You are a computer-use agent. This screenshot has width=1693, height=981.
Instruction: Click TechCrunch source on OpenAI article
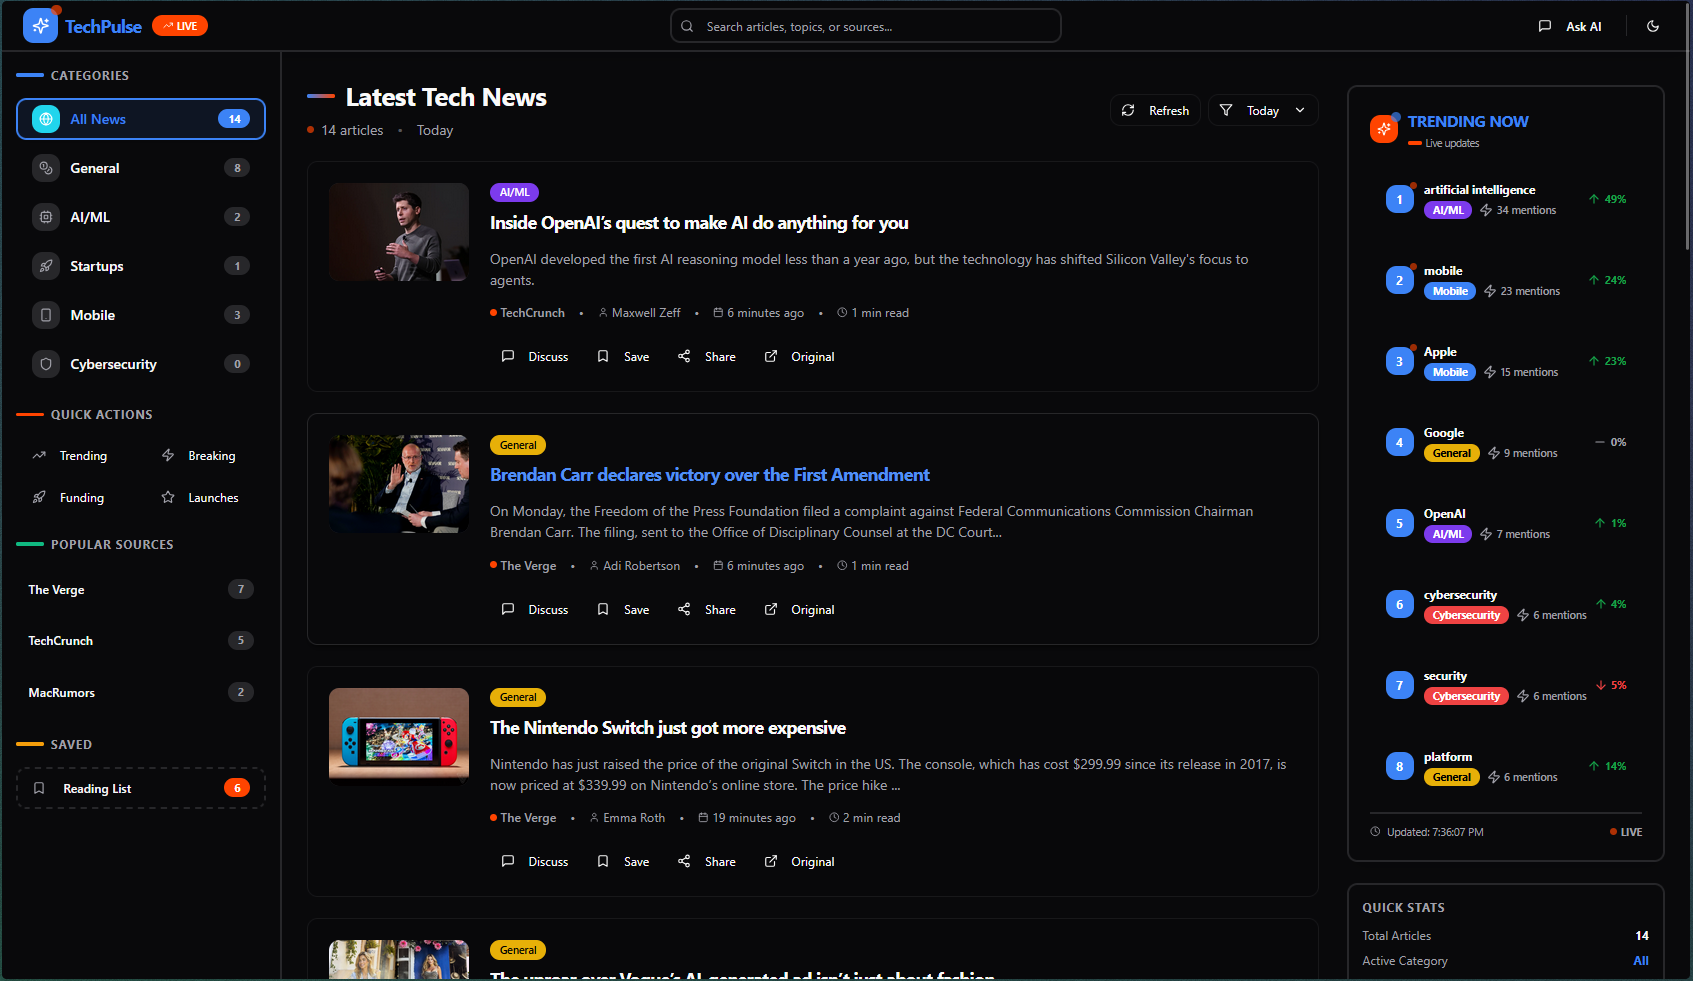[x=532, y=313]
